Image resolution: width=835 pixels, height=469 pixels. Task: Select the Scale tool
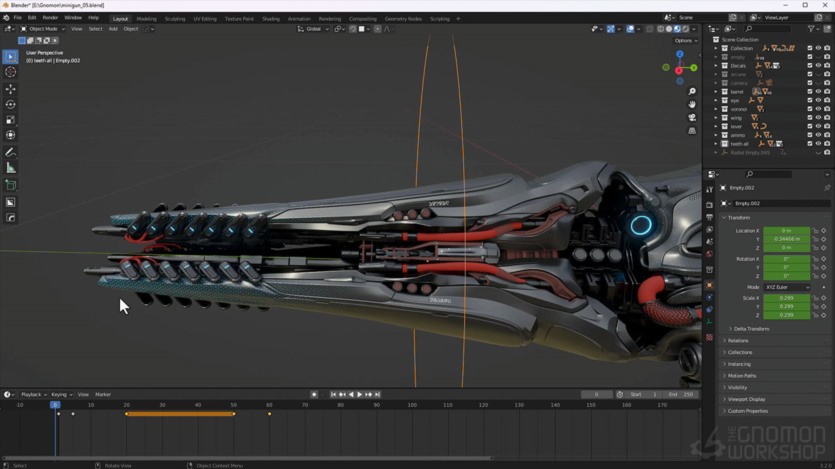(11, 120)
